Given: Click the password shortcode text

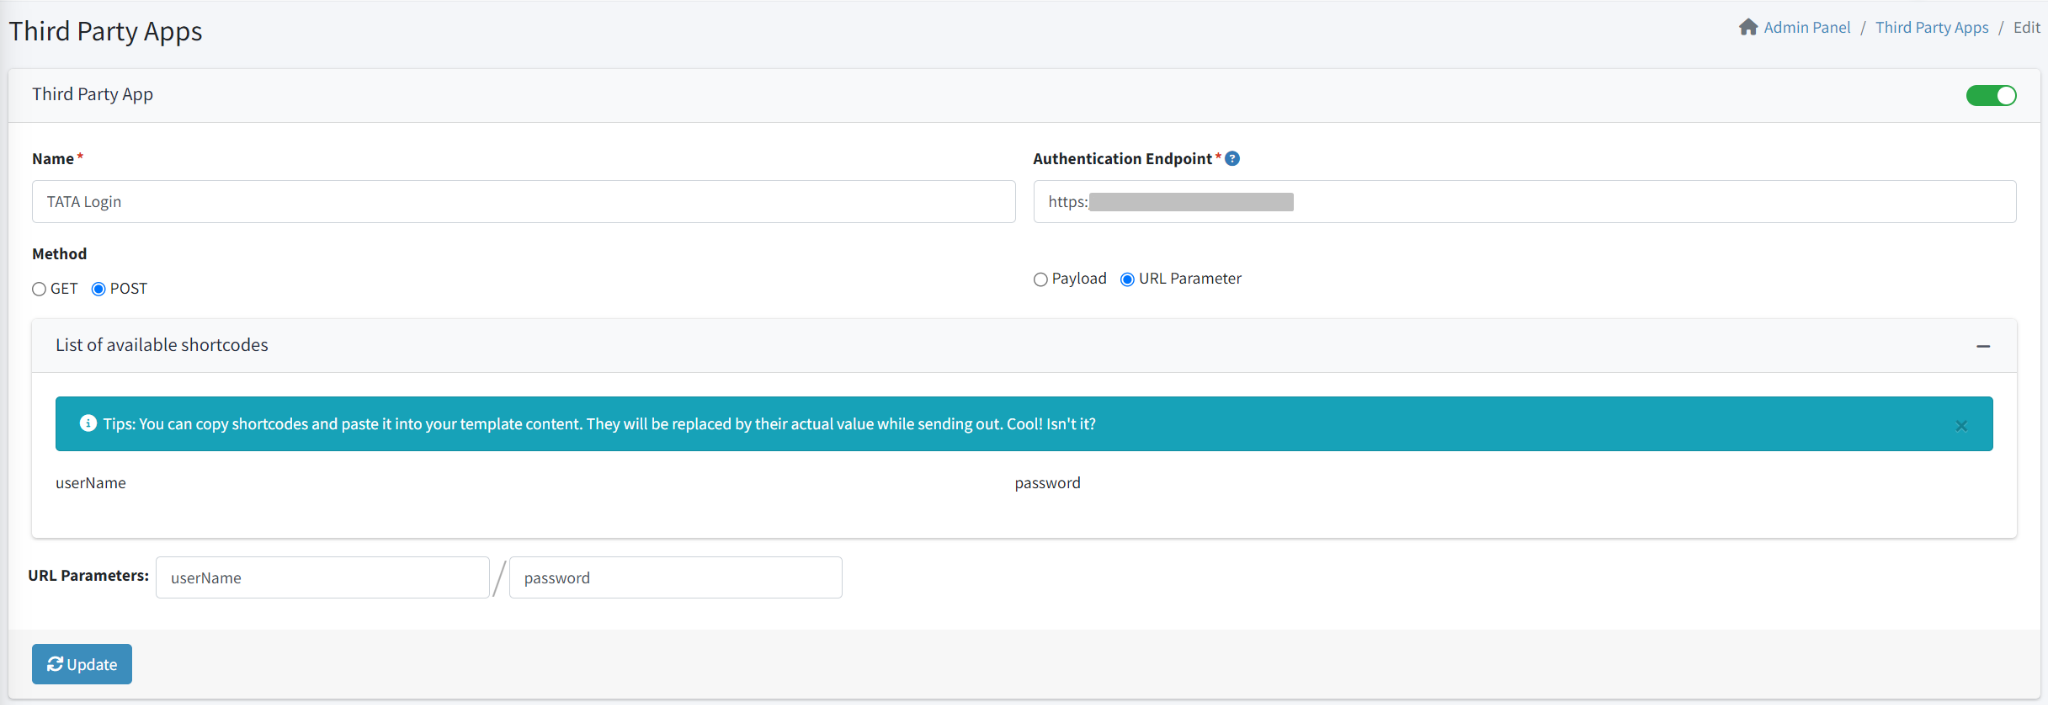Looking at the screenshot, I should coord(1047,483).
